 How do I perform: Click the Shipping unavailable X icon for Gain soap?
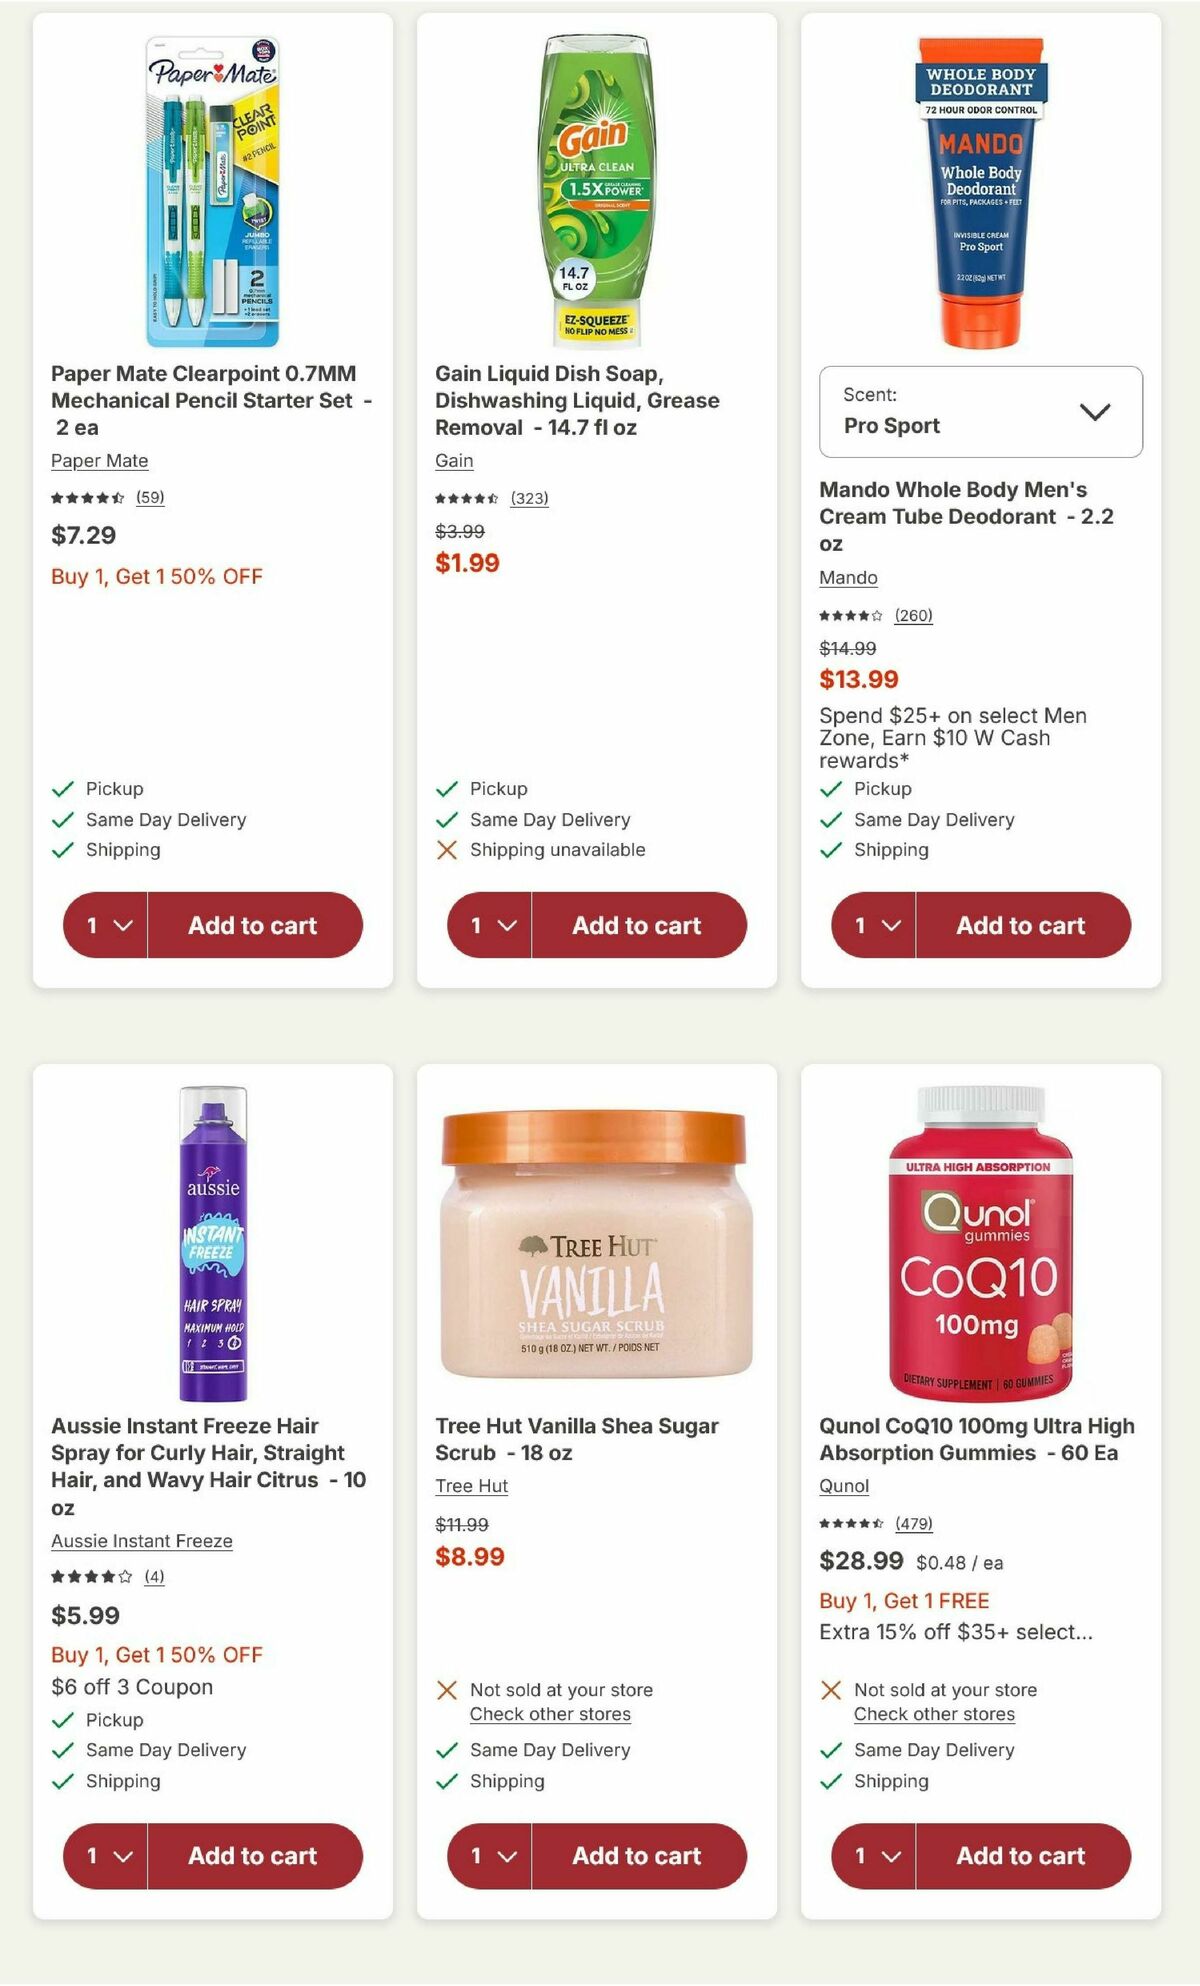(x=446, y=850)
